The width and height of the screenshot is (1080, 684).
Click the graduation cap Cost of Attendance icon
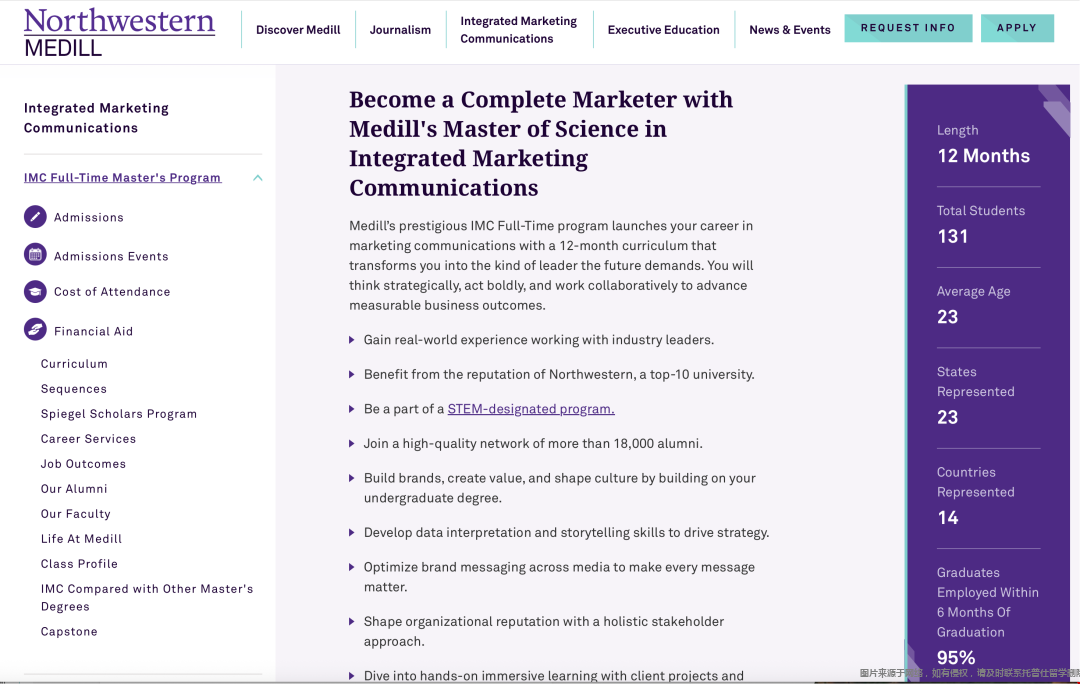click(35, 292)
